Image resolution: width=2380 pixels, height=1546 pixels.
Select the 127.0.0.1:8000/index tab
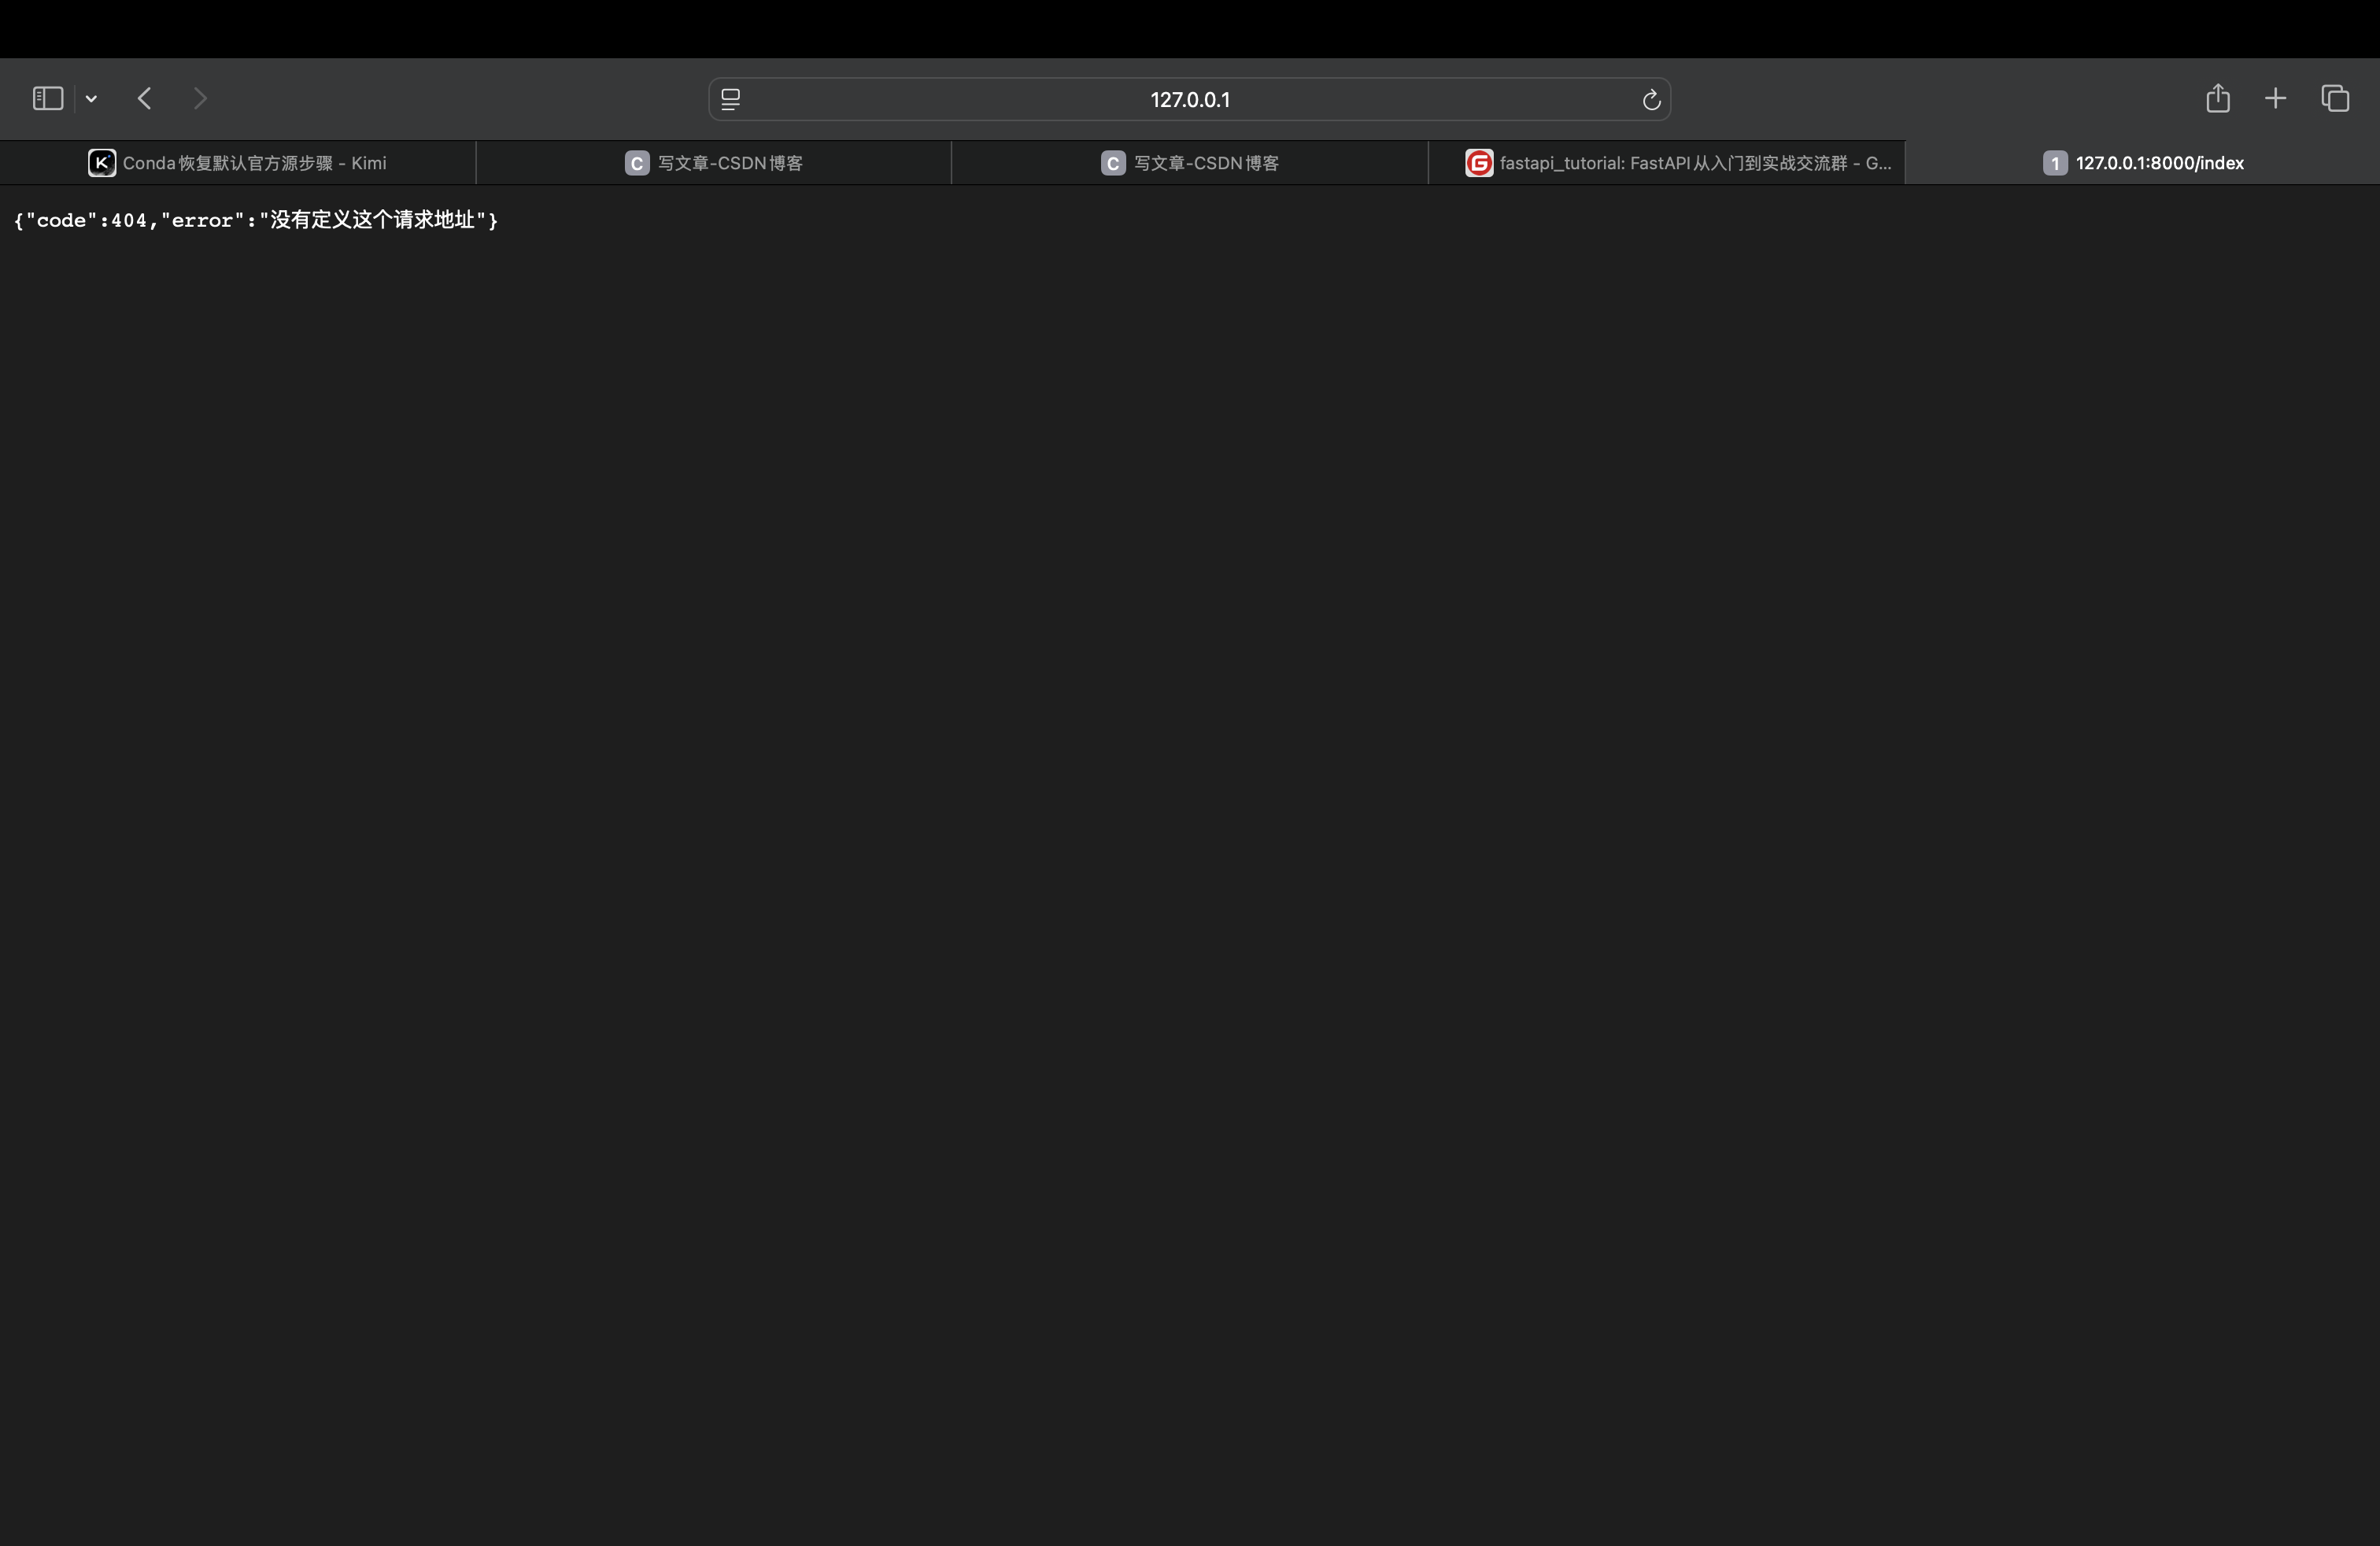[x=2158, y=163]
